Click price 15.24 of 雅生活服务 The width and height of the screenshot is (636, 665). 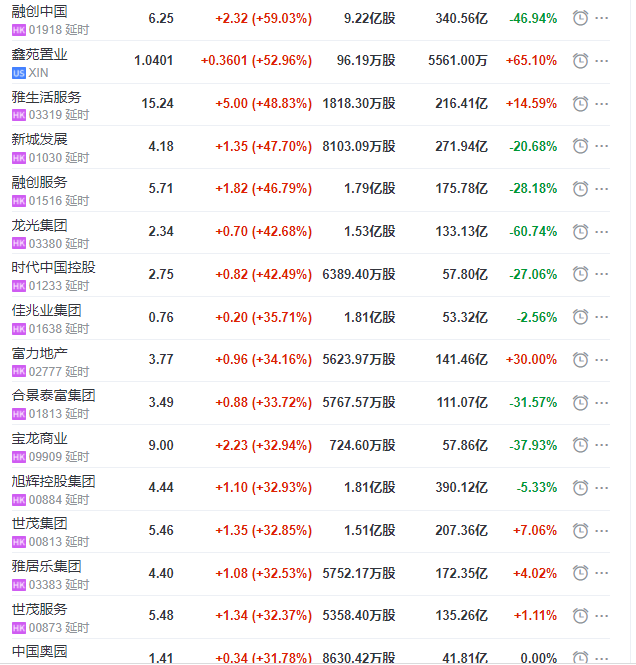157,103
